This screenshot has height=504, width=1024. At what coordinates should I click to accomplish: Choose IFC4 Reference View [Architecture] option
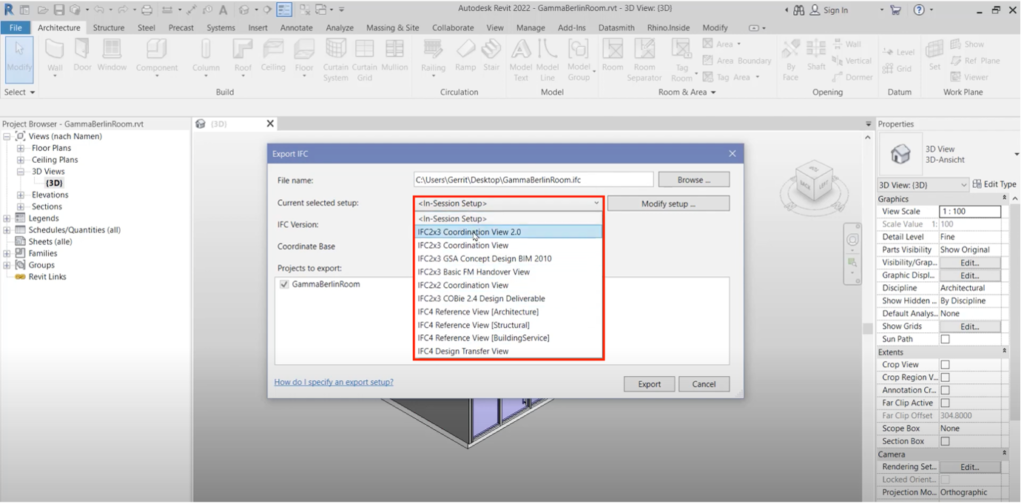pyautogui.click(x=509, y=311)
